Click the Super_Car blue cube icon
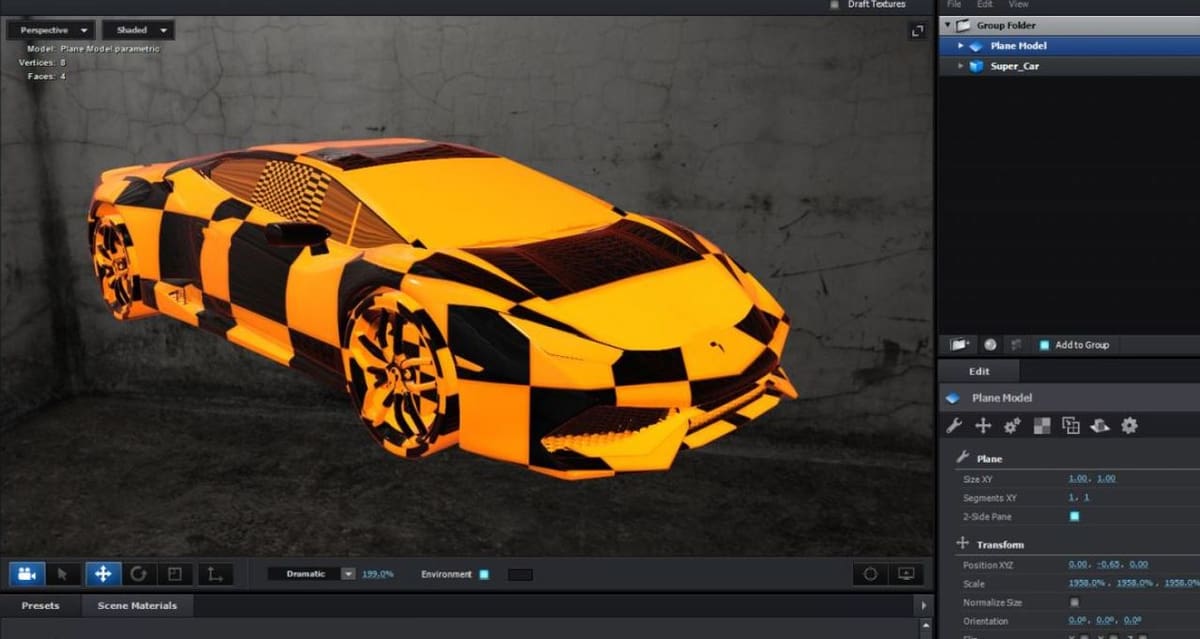 977,66
